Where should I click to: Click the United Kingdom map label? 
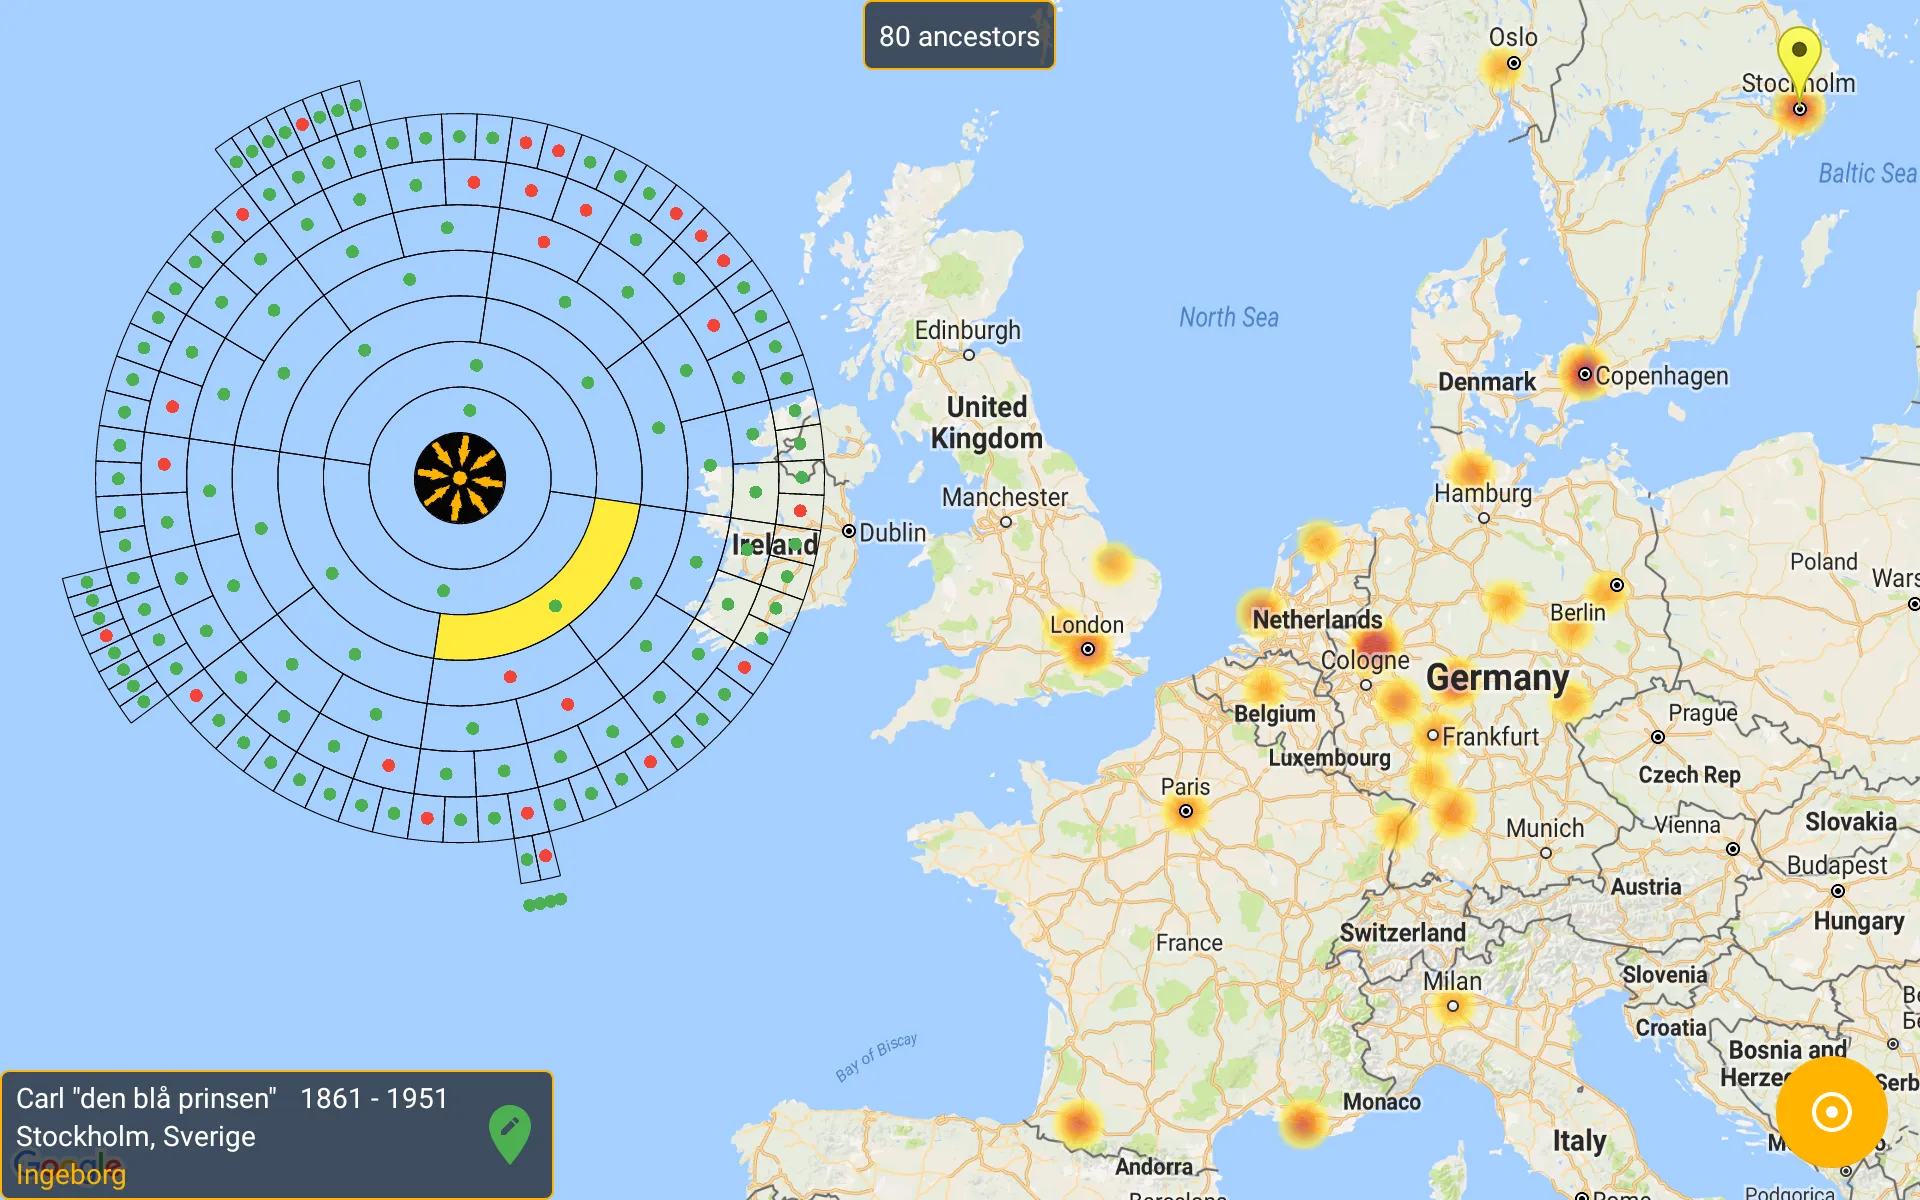tap(987, 422)
